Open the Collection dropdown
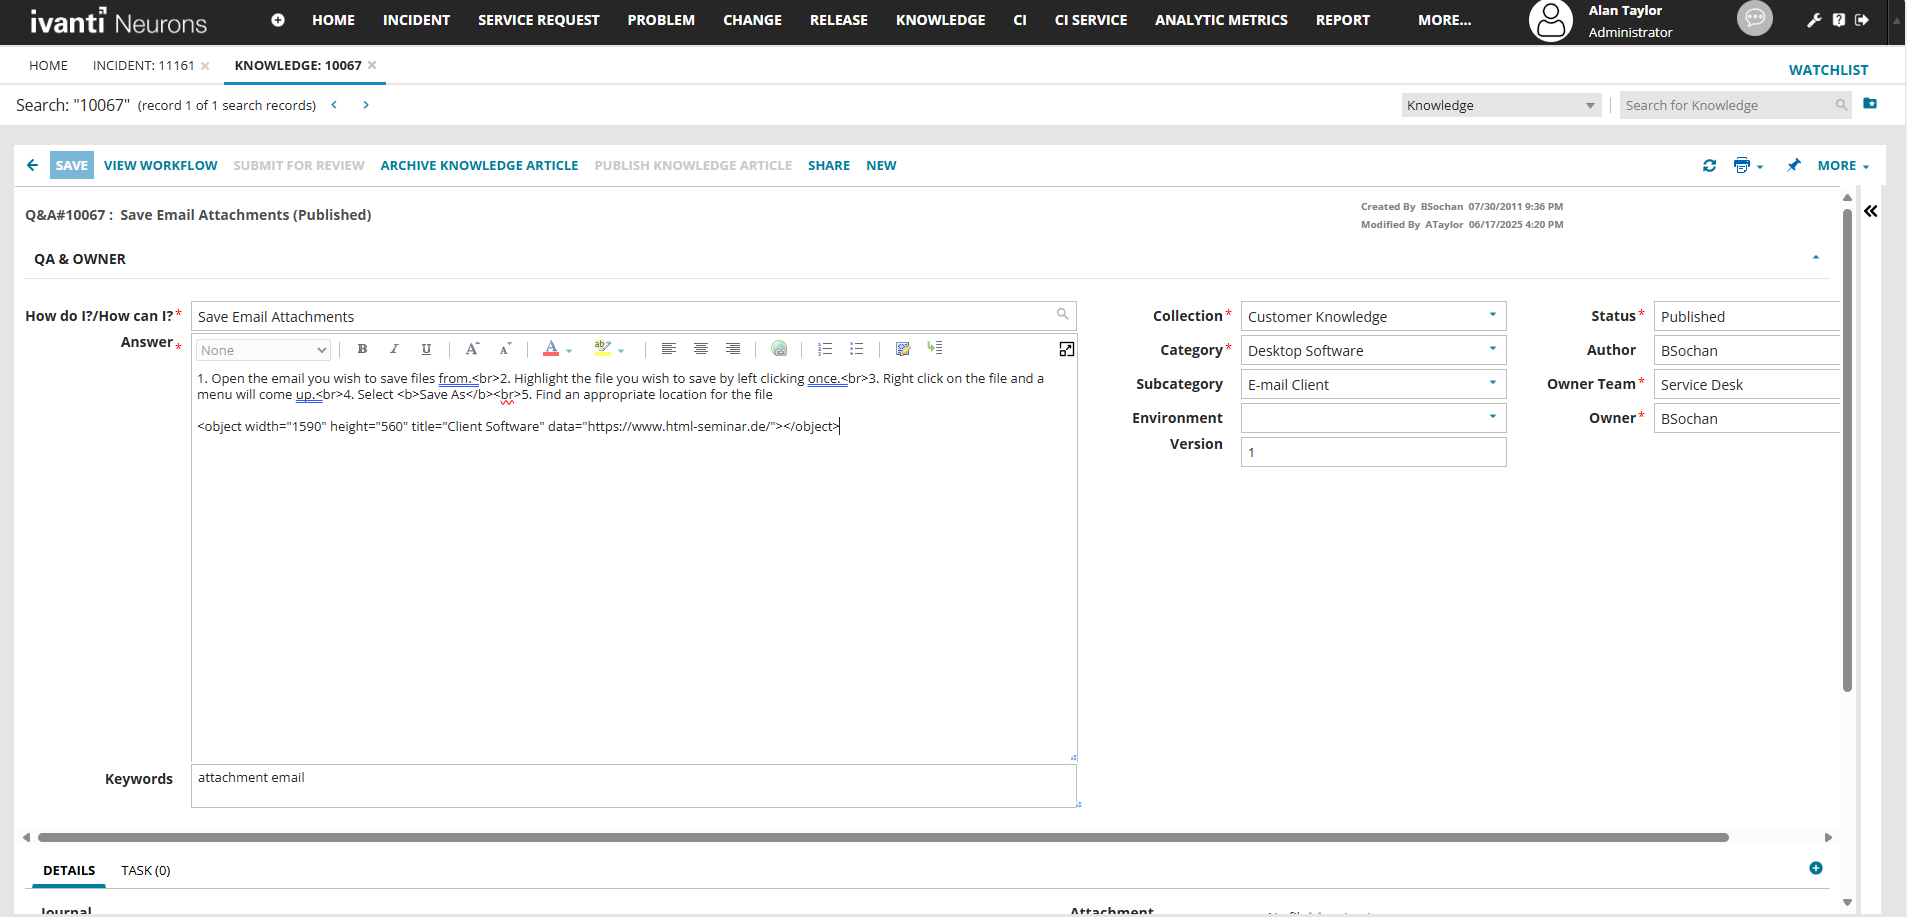The height and width of the screenshot is (917, 1907). point(1492,316)
